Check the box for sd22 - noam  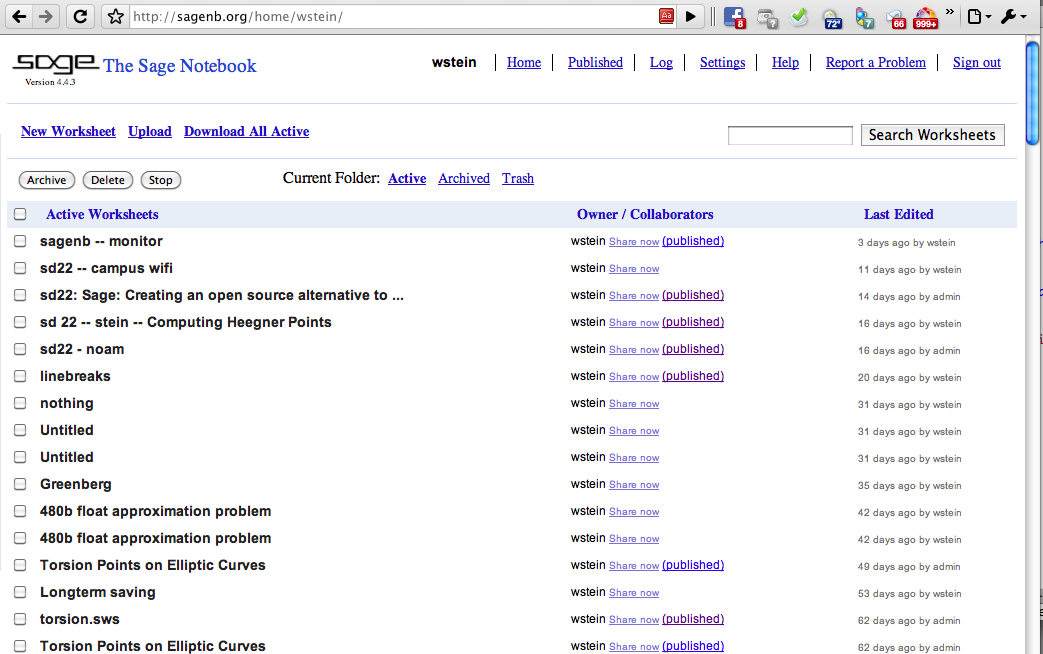pos(20,349)
